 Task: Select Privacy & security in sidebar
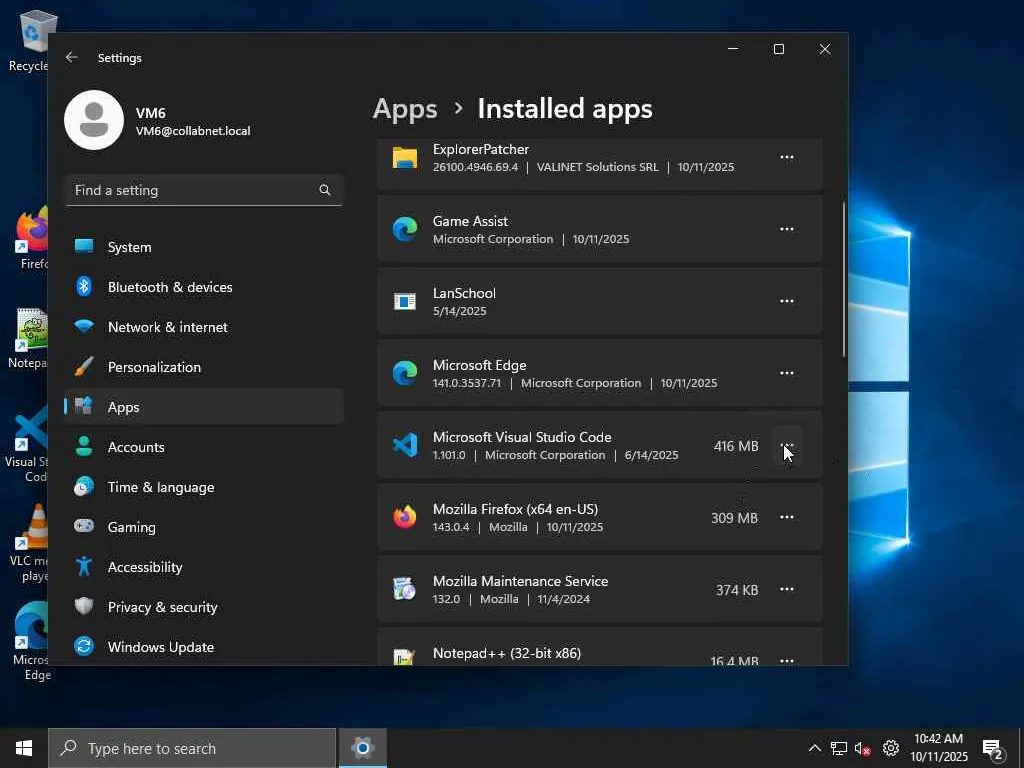tap(162, 607)
